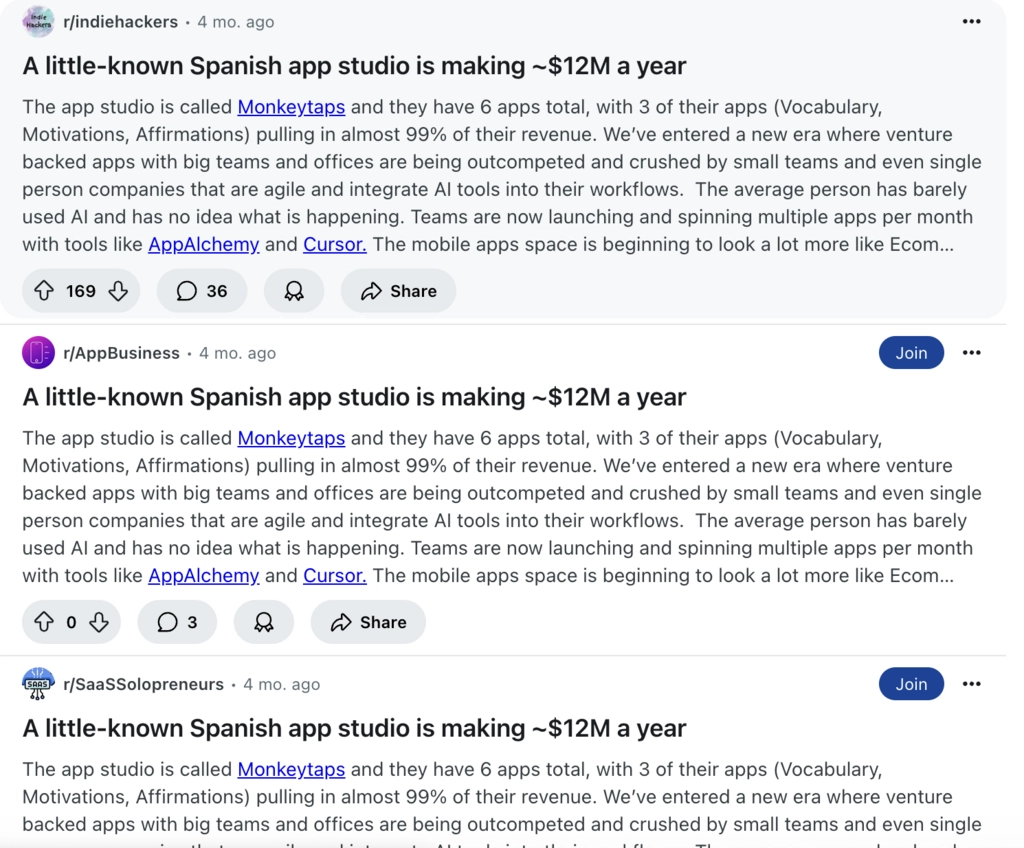Open the r/SaaSSolopreneurs community link
Screen dimensions: 1024x848
tap(144, 684)
